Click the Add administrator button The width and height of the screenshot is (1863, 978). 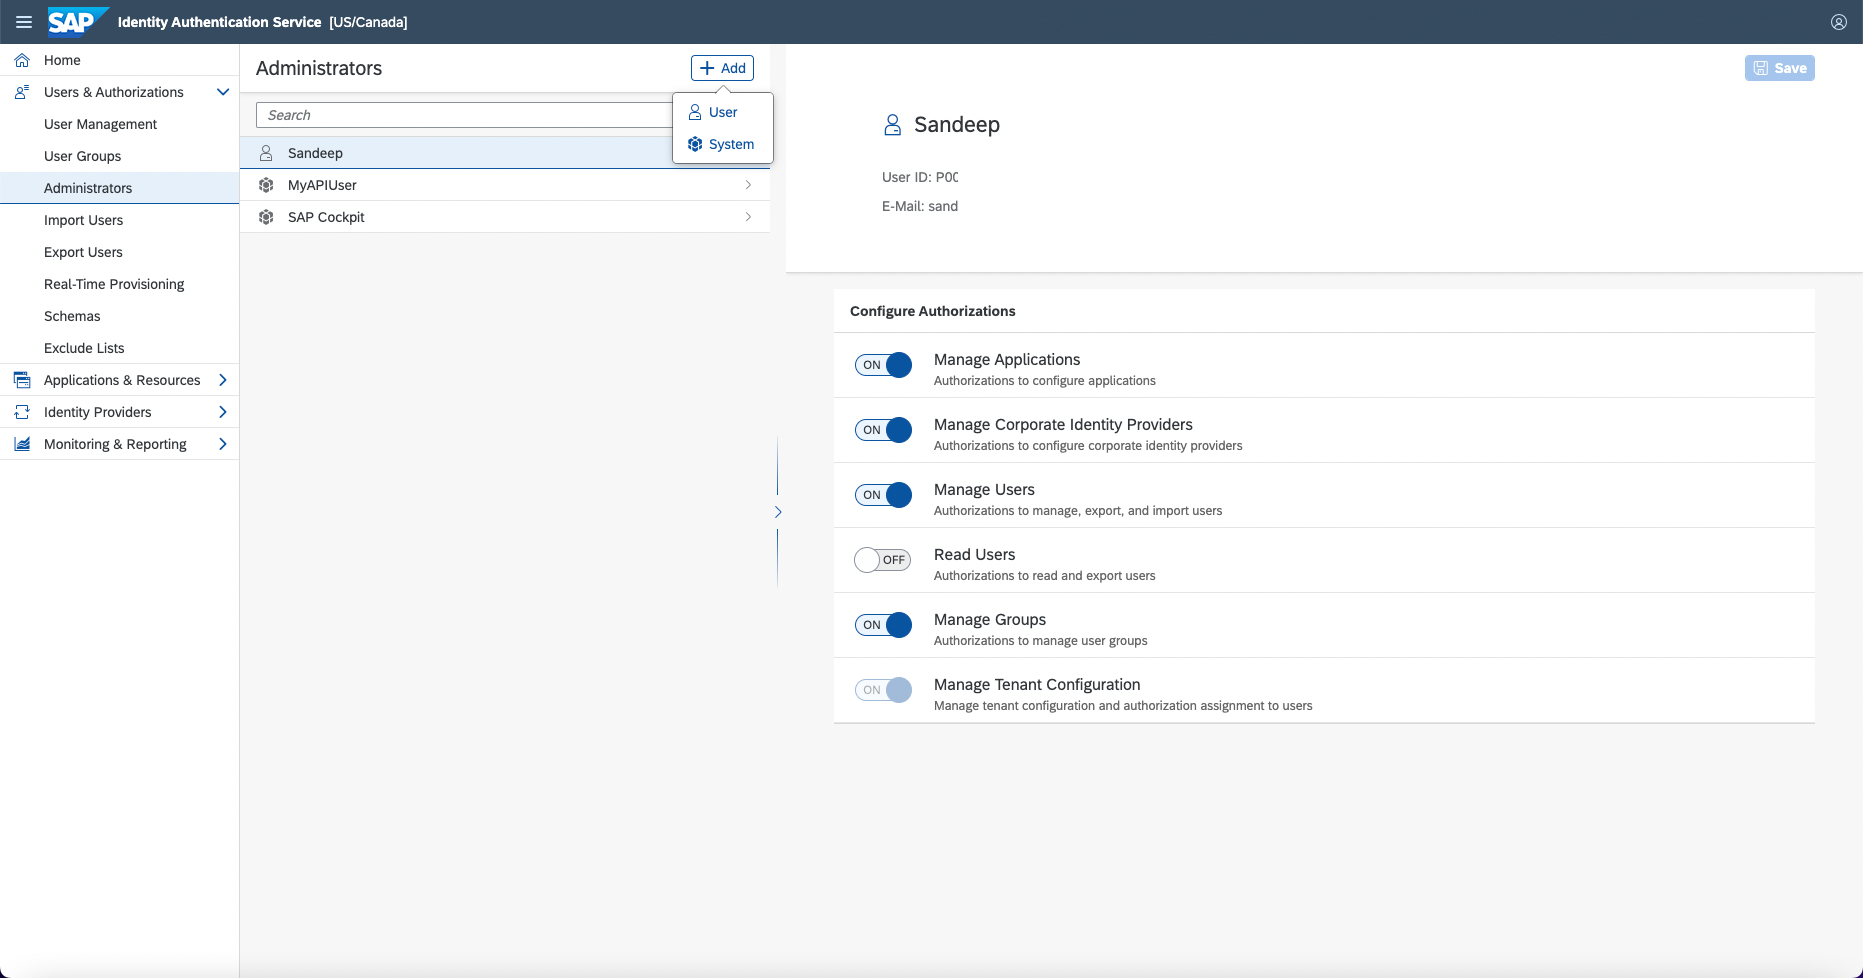(x=722, y=68)
